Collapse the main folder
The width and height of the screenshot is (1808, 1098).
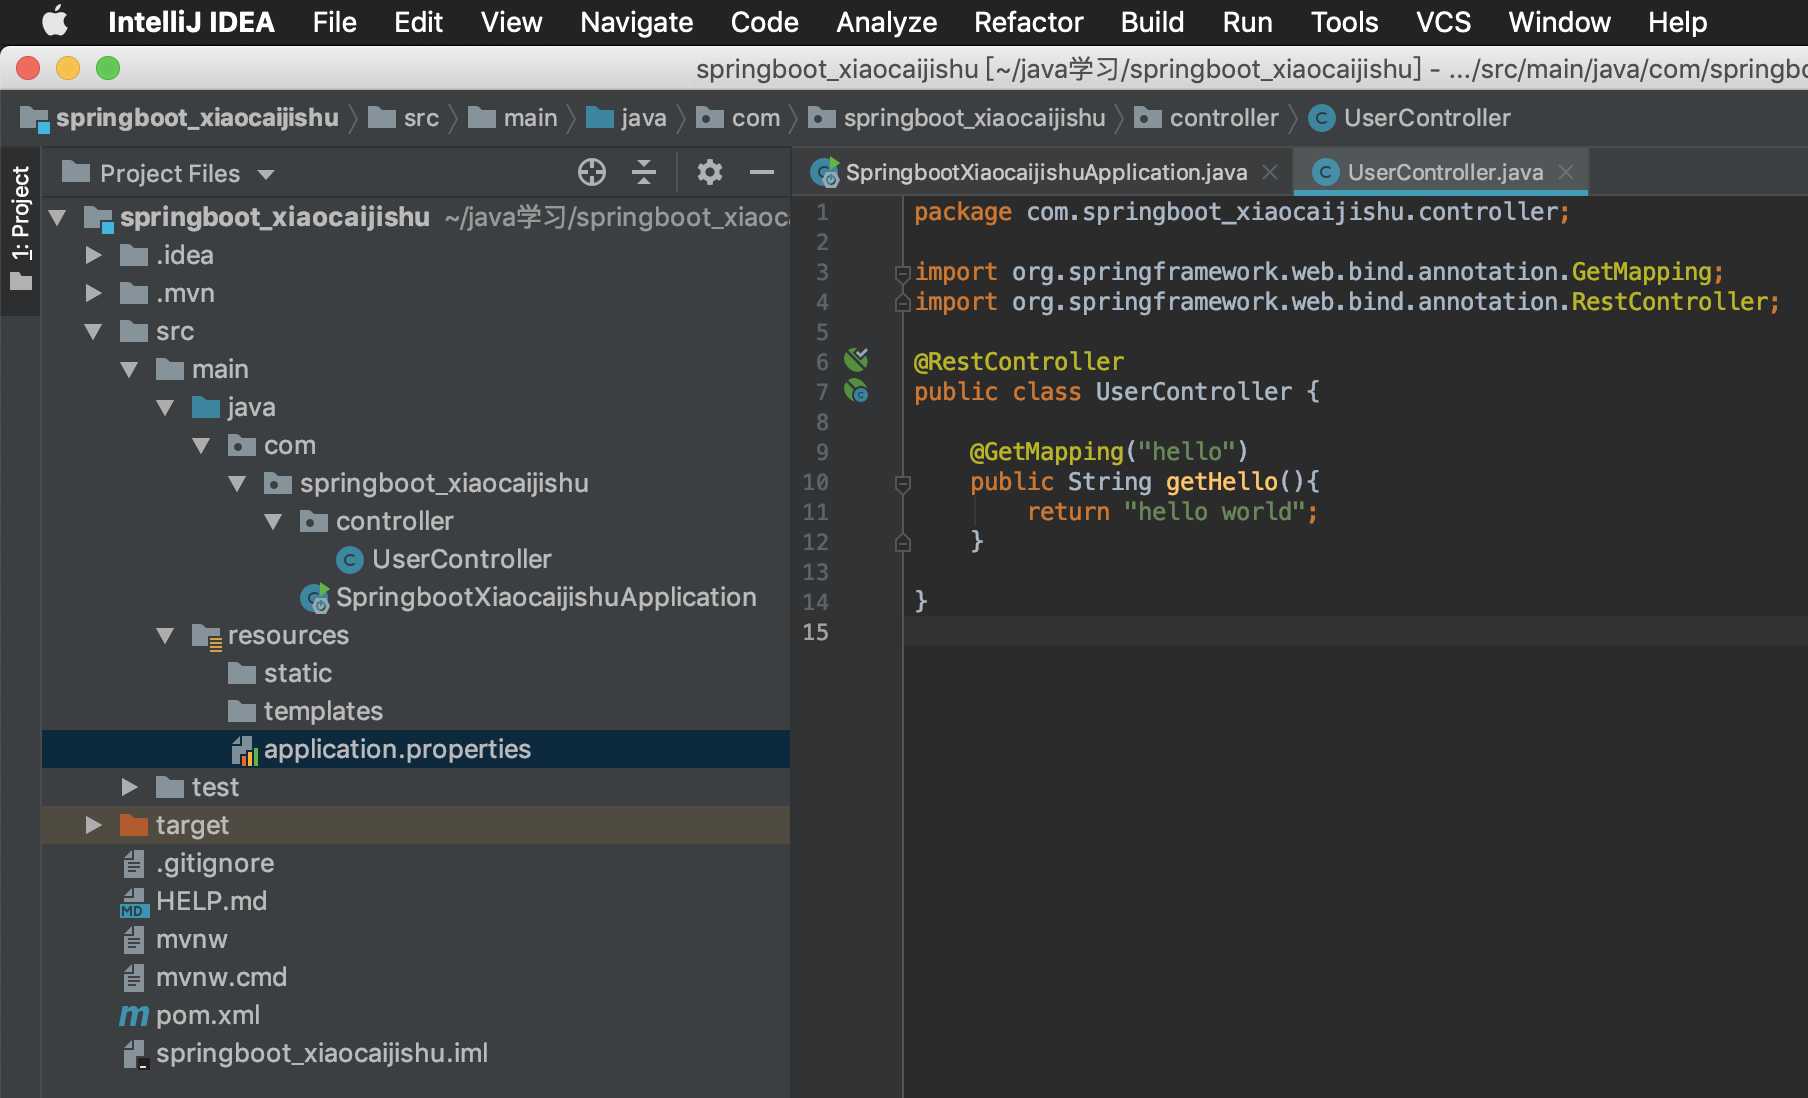pos(129,369)
